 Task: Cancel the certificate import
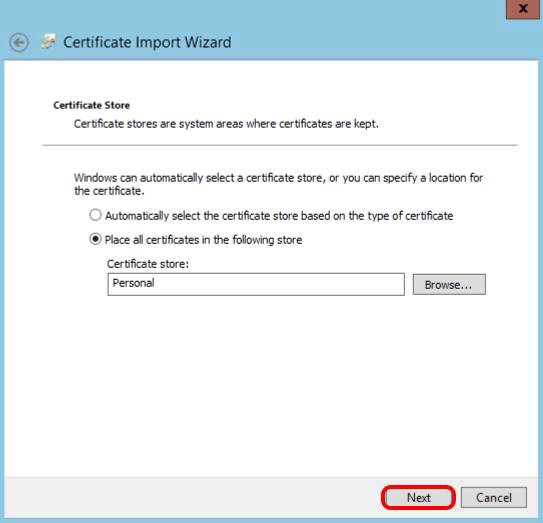tap(493, 497)
